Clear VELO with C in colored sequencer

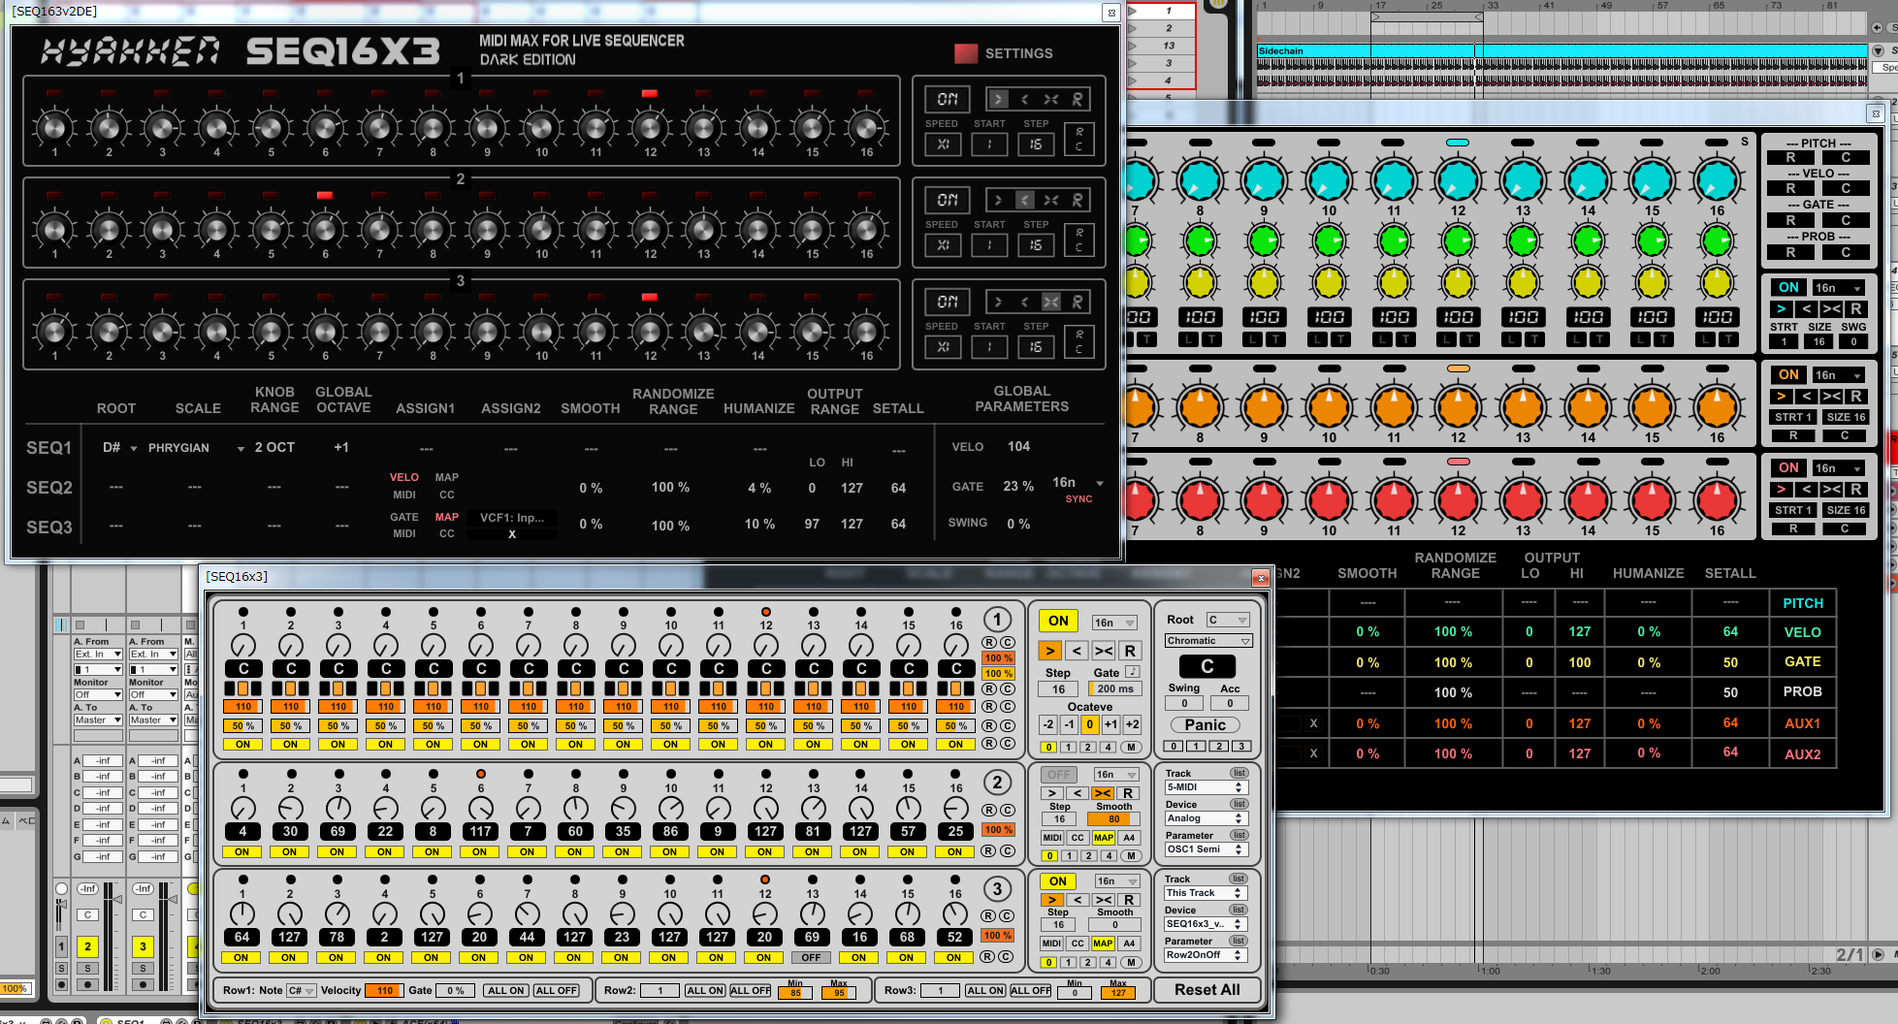[x=1846, y=188]
